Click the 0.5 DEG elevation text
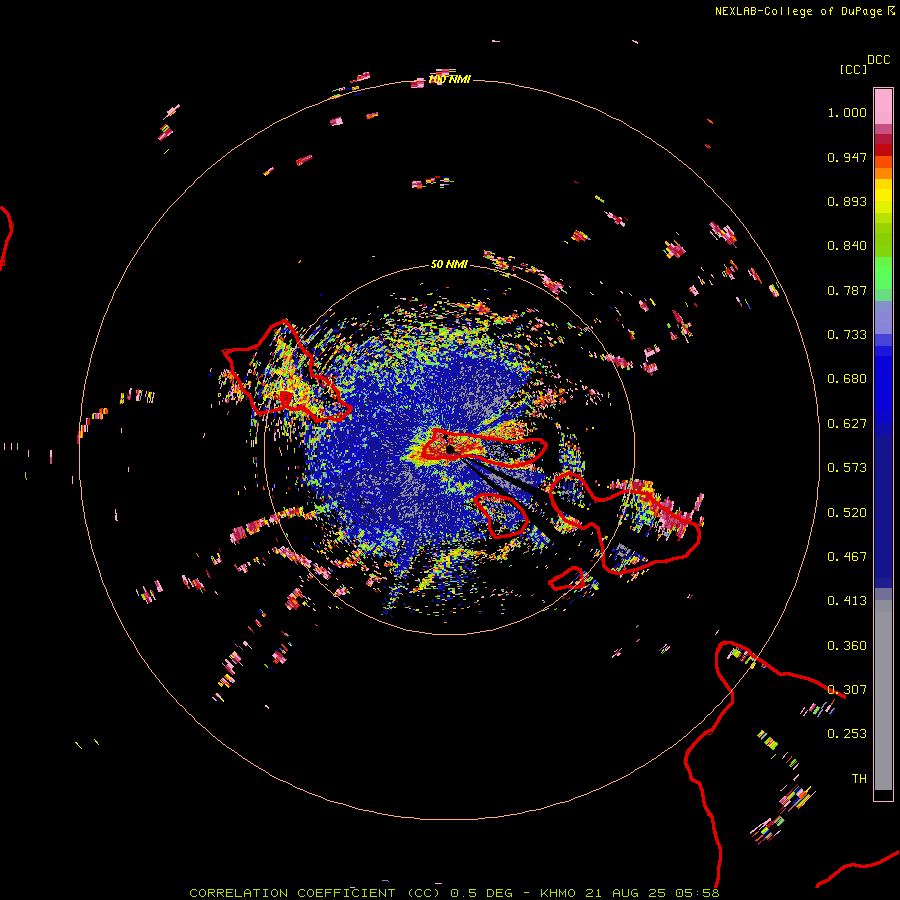Screen dimensions: 900x900 pyautogui.click(x=482, y=893)
